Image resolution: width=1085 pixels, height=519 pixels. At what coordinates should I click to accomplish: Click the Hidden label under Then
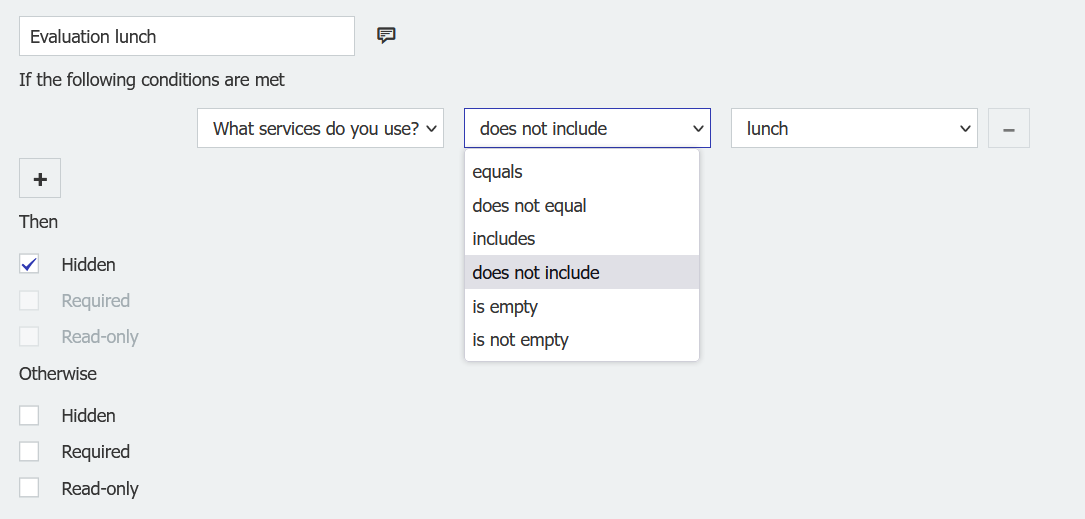88,265
